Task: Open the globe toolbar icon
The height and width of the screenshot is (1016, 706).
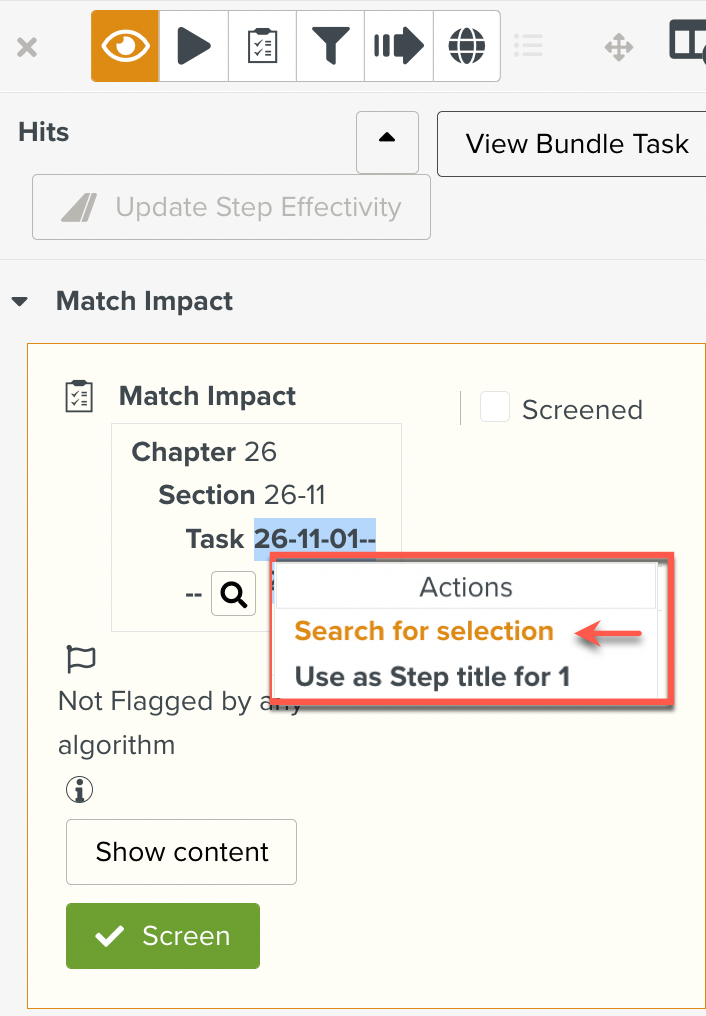Action: click(466, 45)
